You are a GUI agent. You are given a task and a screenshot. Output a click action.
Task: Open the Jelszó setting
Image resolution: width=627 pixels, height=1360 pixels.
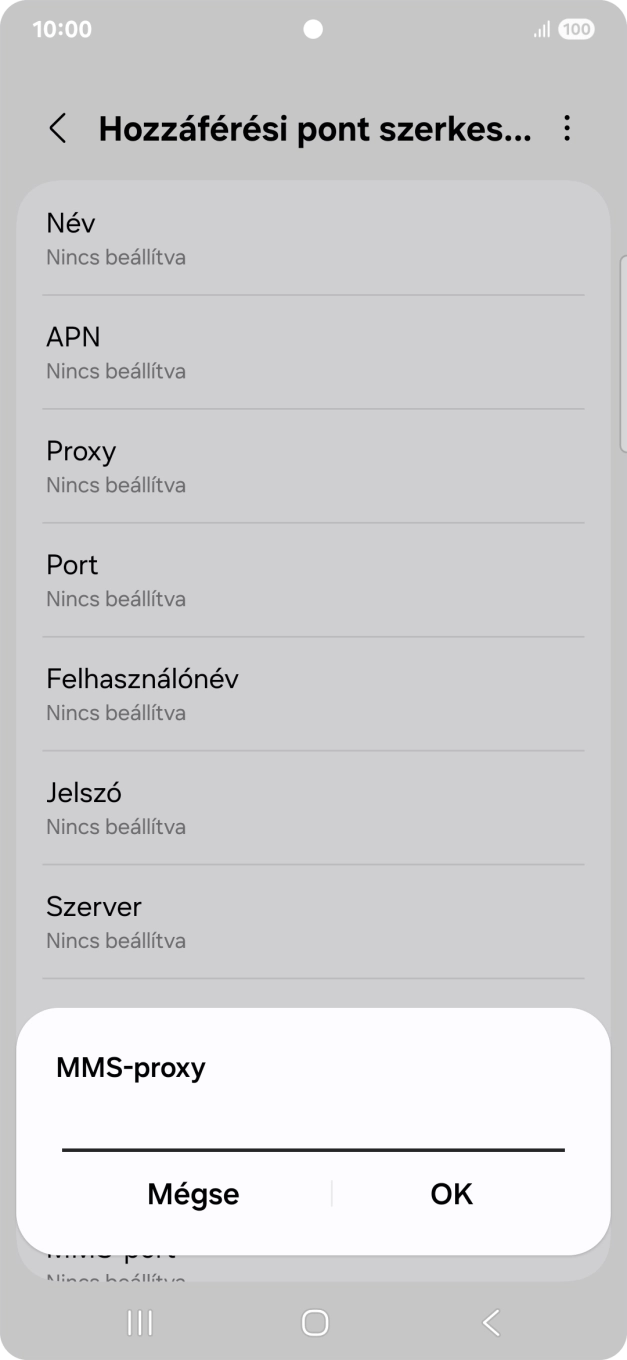click(x=313, y=808)
